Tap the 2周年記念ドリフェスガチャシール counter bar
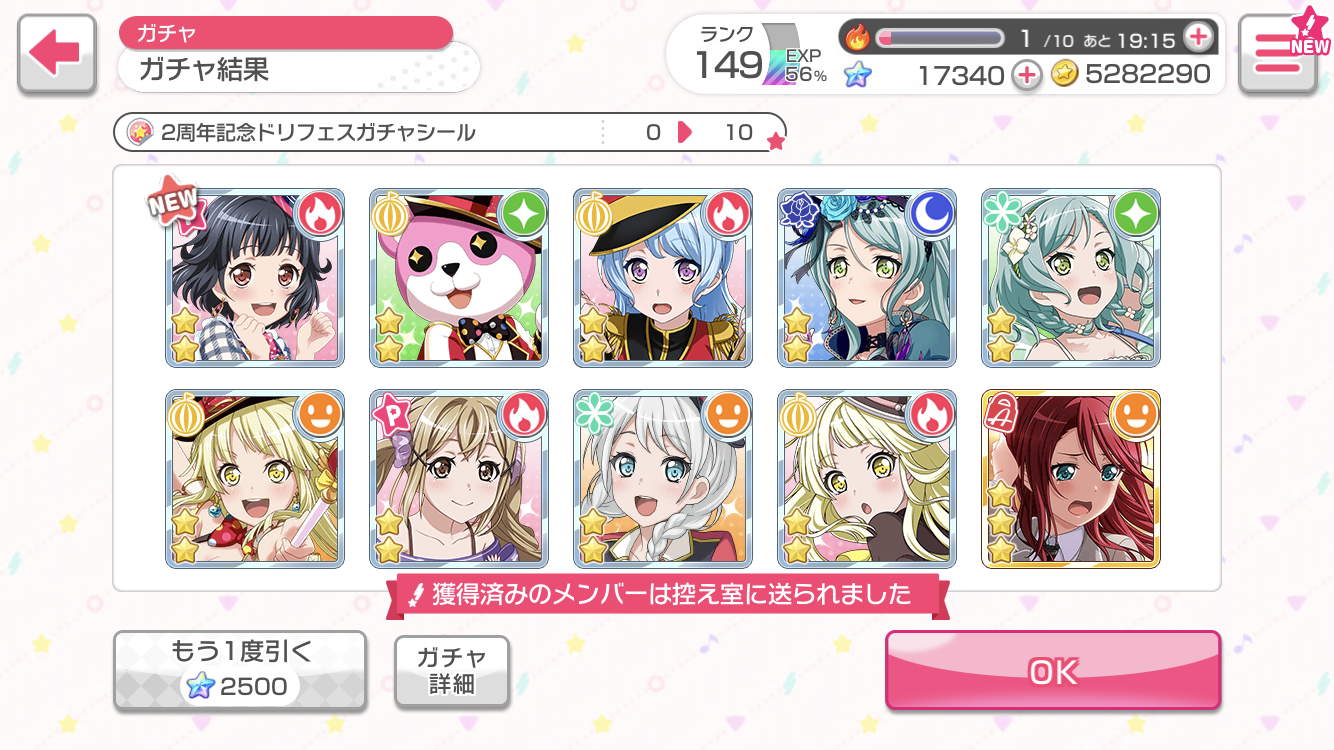The height and width of the screenshot is (750, 1334). pos(450,132)
